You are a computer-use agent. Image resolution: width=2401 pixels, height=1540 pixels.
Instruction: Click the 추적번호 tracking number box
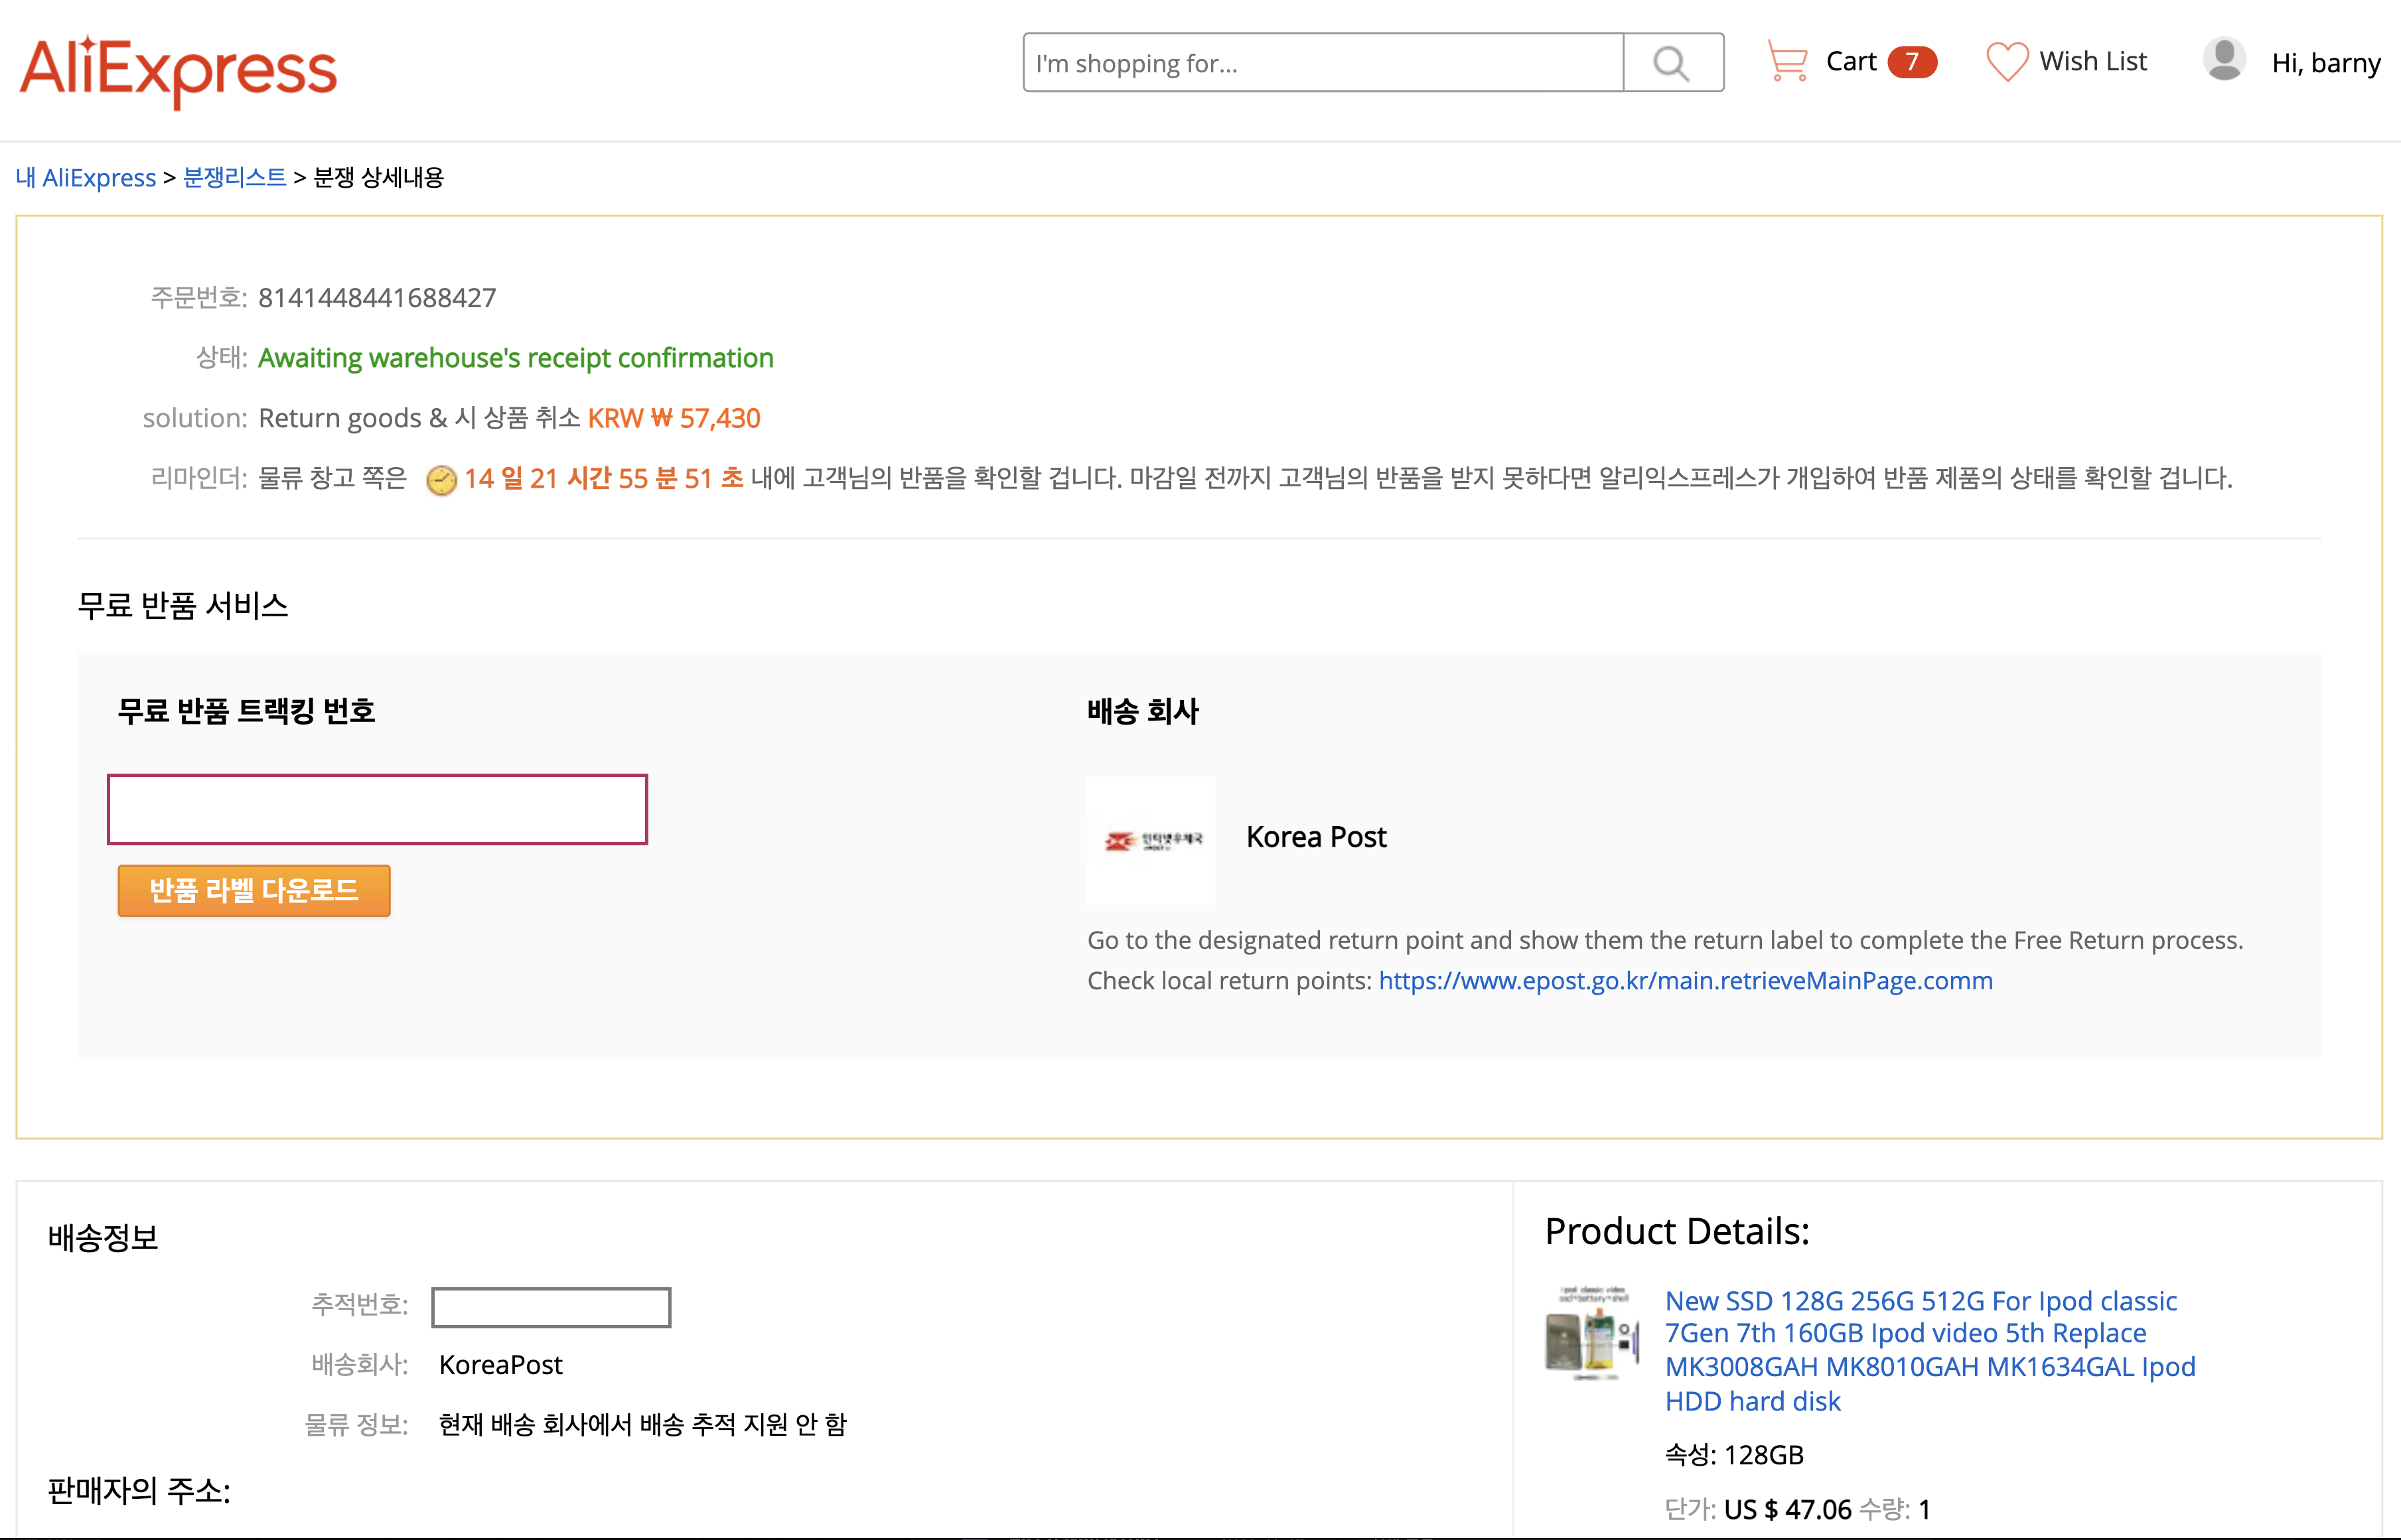pyautogui.click(x=551, y=1307)
